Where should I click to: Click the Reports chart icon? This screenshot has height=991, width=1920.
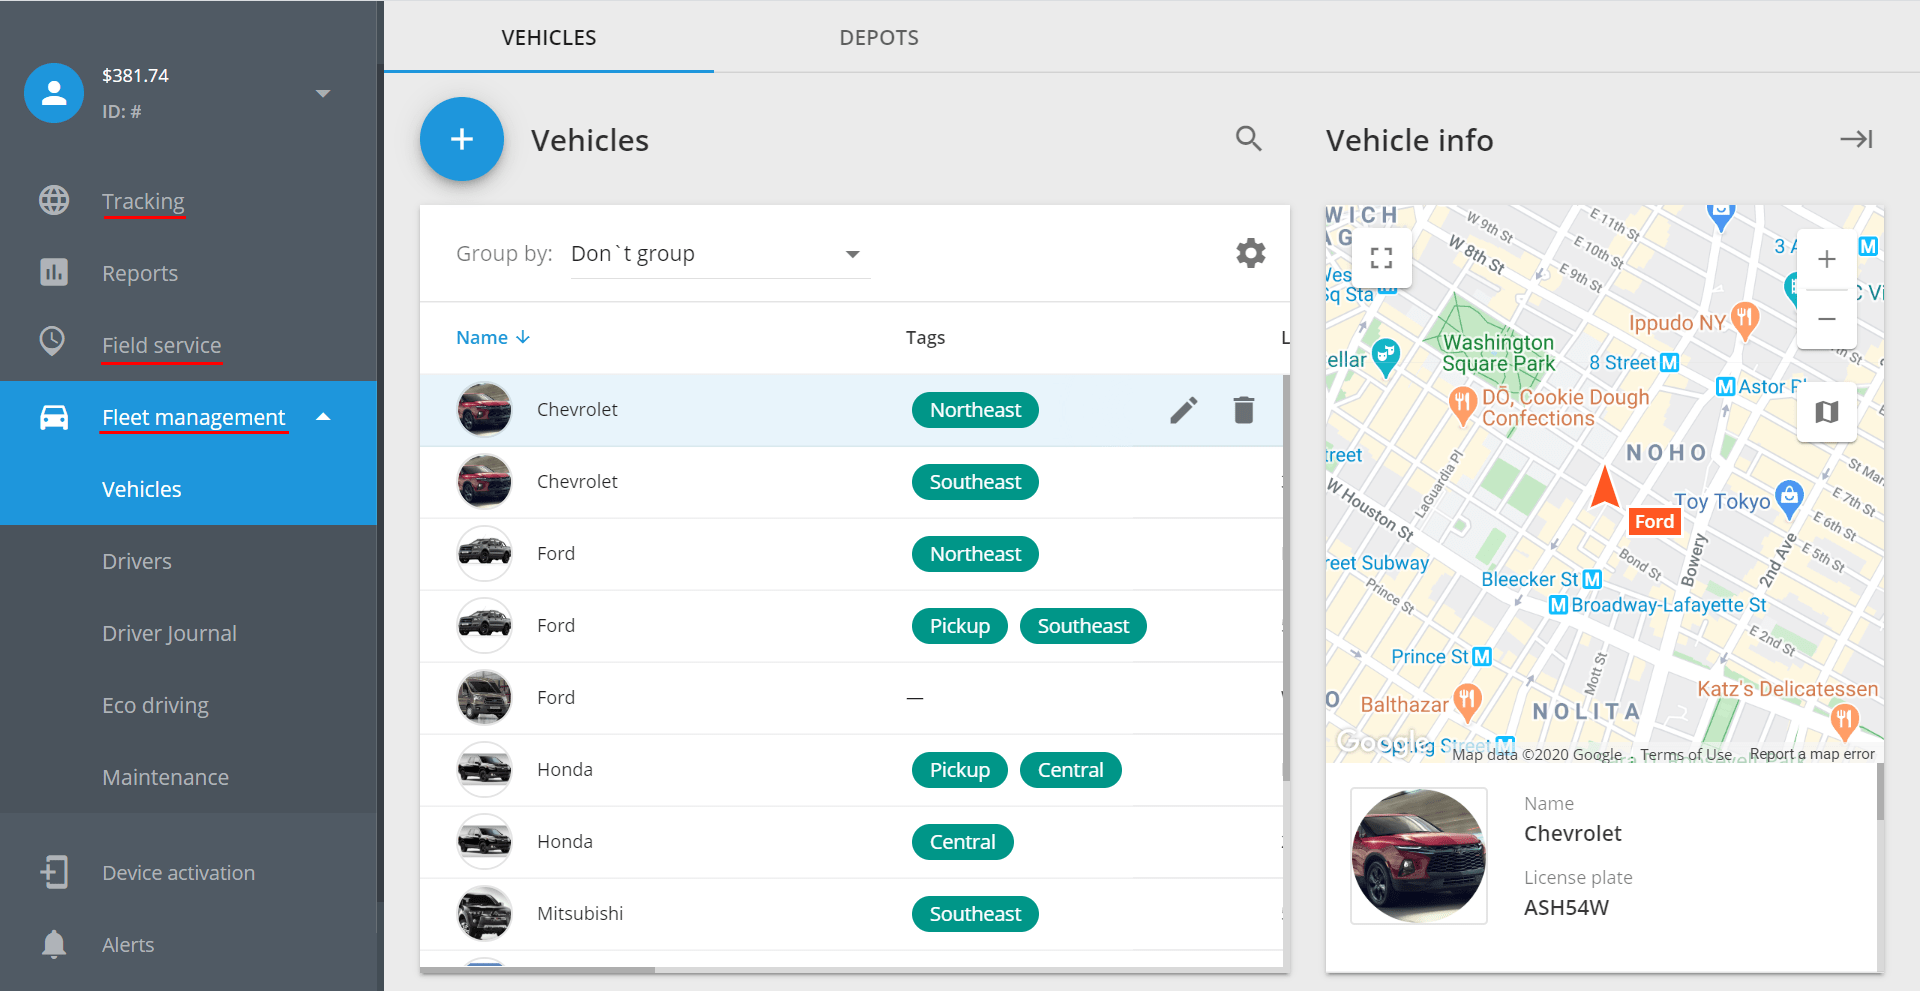point(54,272)
